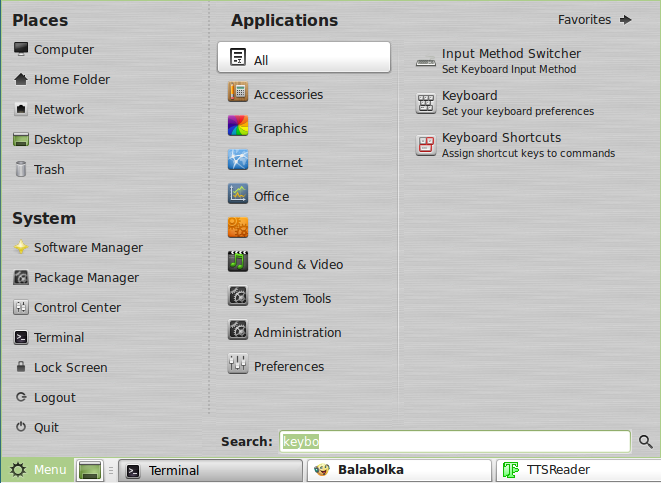Launch Package Manager icon
The height and width of the screenshot is (483, 661).
click(21, 277)
